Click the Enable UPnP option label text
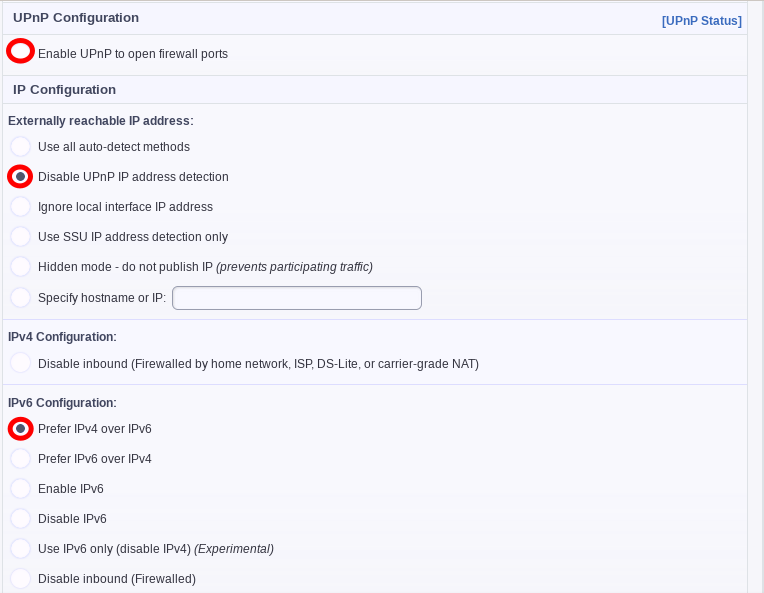 point(133,54)
